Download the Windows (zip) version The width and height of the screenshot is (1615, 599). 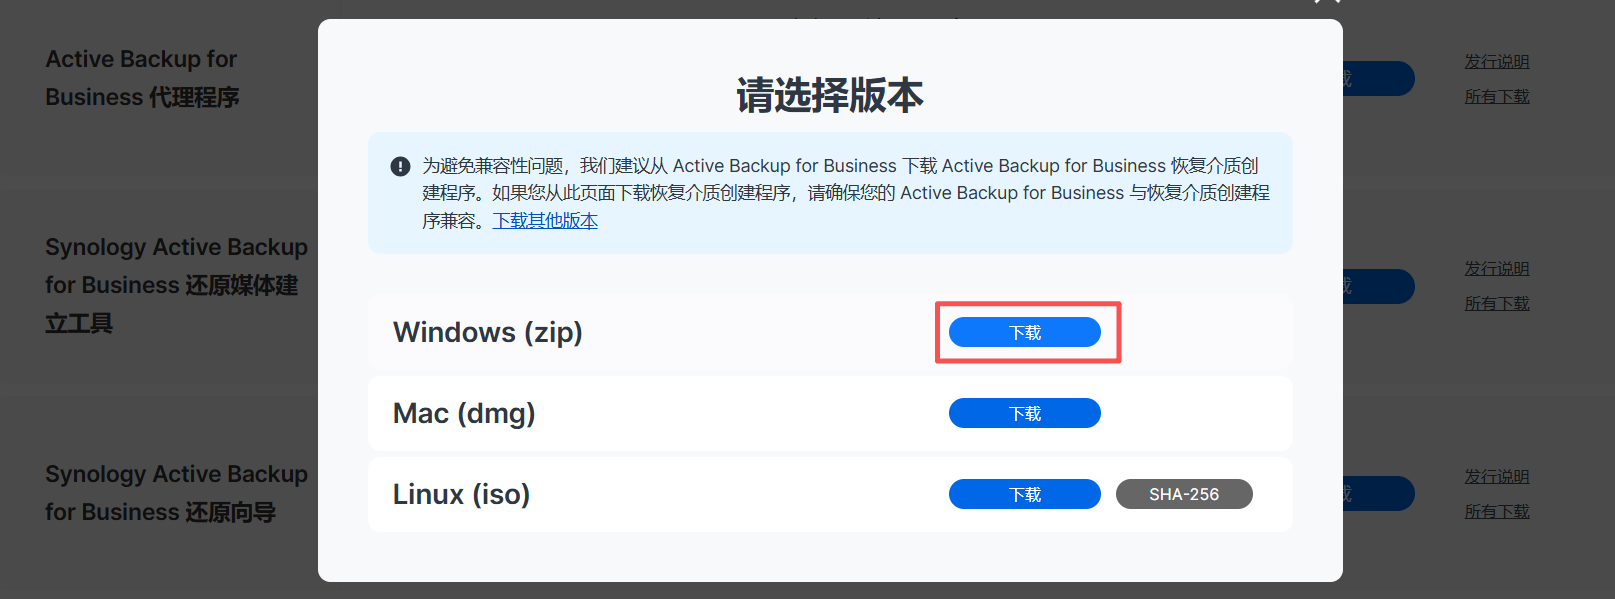tap(1024, 332)
